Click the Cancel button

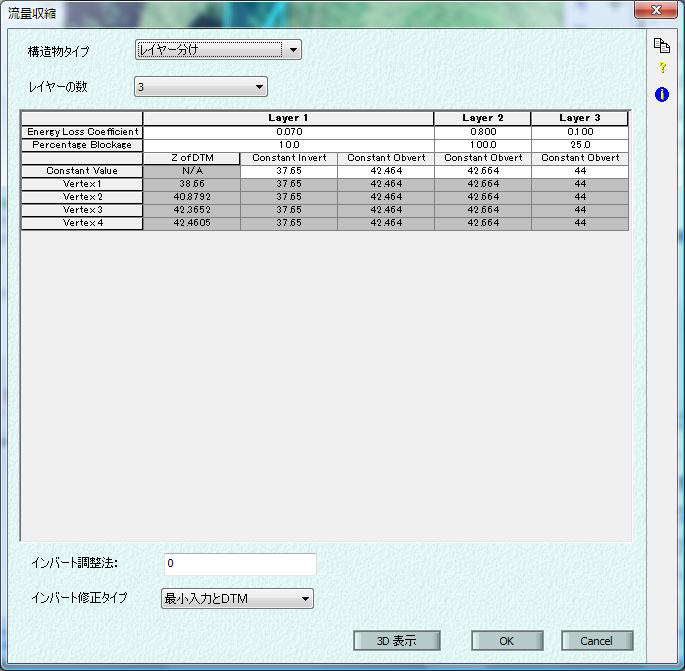[x=597, y=641]
